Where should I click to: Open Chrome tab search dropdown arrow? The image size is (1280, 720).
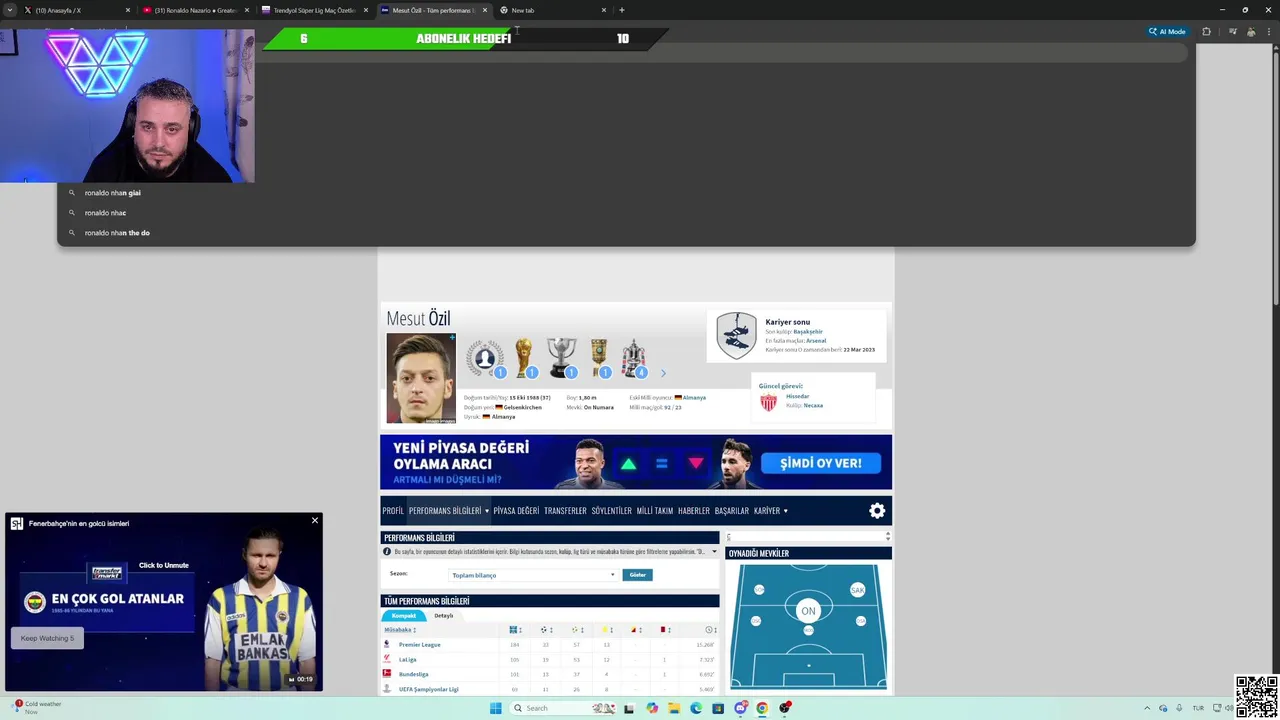pyautogui.click(x=10, y=10)
